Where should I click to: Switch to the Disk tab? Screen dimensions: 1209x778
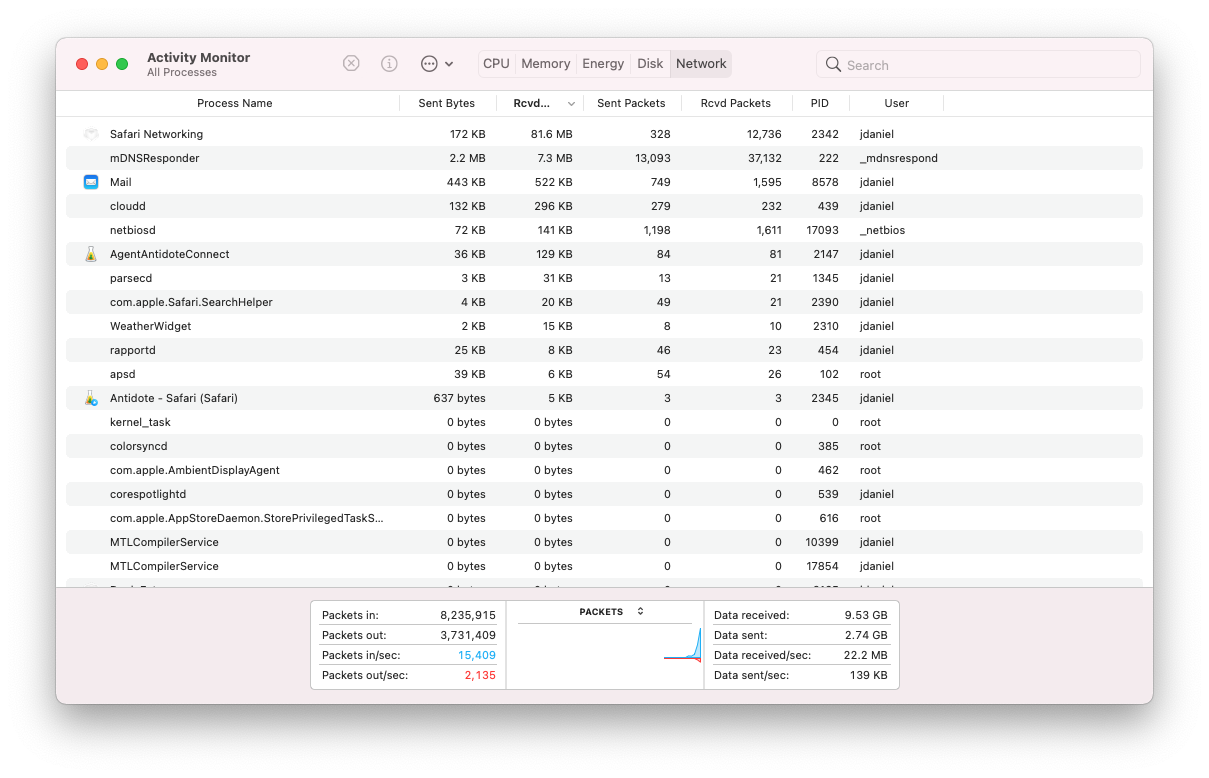tap(650, 63)
